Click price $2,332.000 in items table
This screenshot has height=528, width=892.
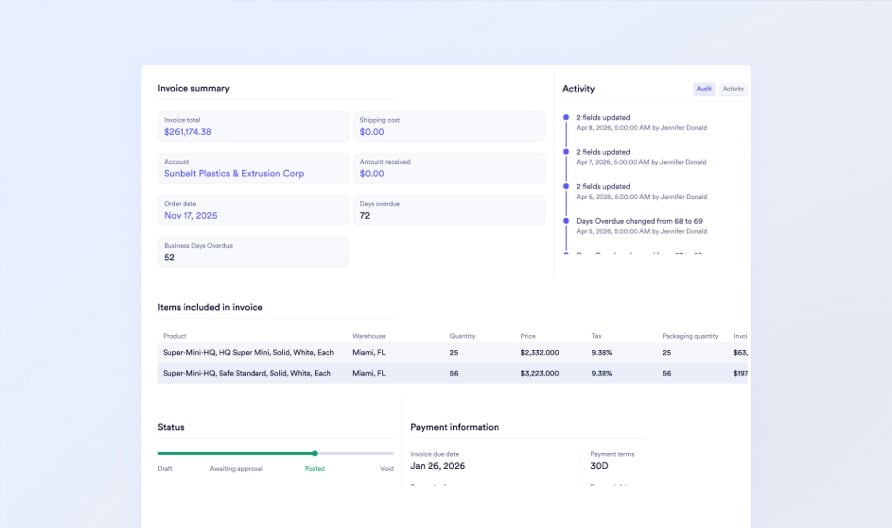[x=539, y=353]
